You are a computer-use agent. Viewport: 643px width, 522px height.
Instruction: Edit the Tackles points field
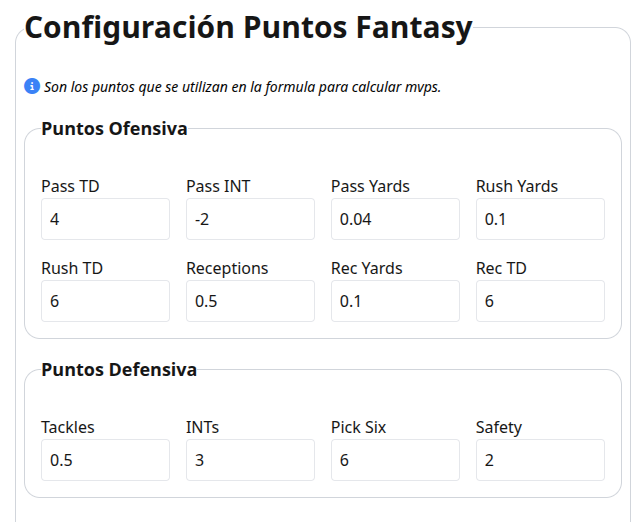105,460
